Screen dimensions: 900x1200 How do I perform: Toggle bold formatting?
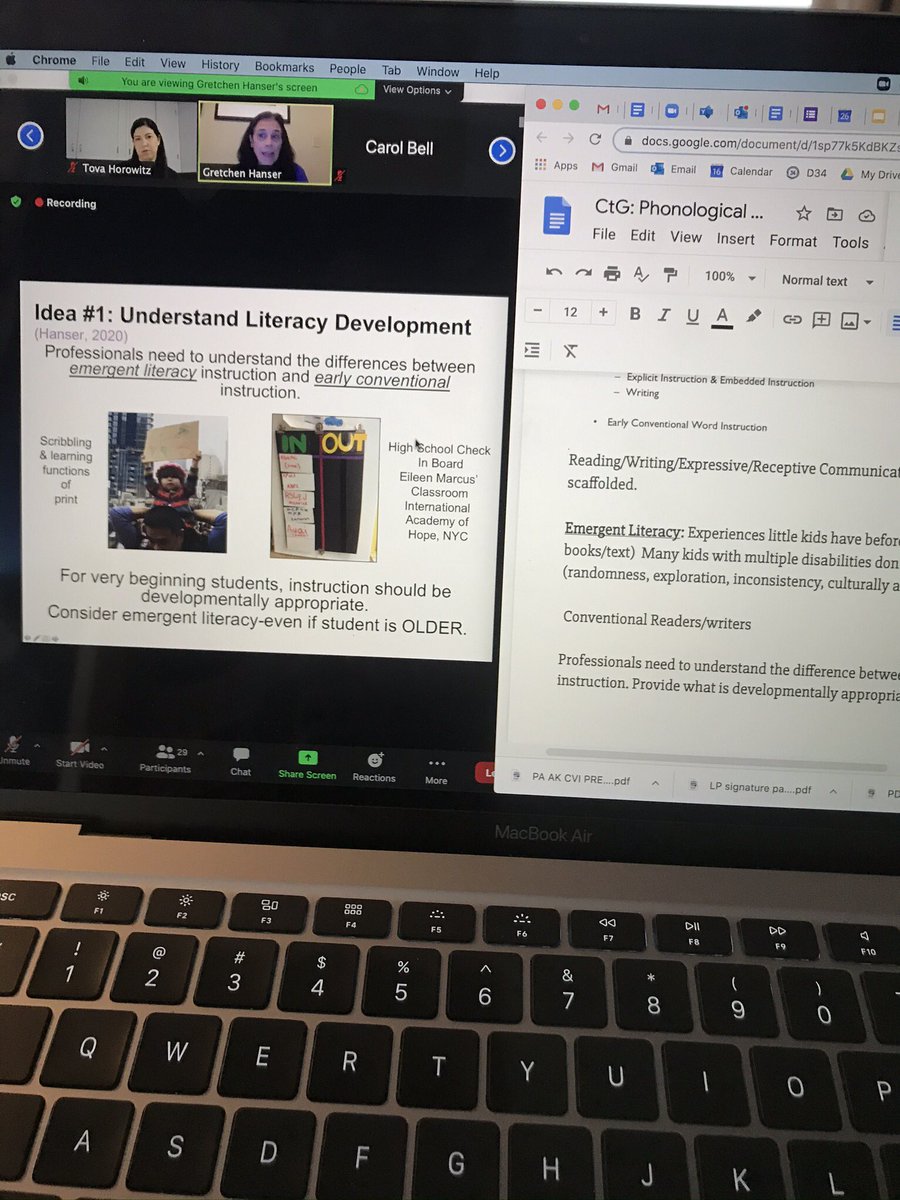click(x=635, y=313)
